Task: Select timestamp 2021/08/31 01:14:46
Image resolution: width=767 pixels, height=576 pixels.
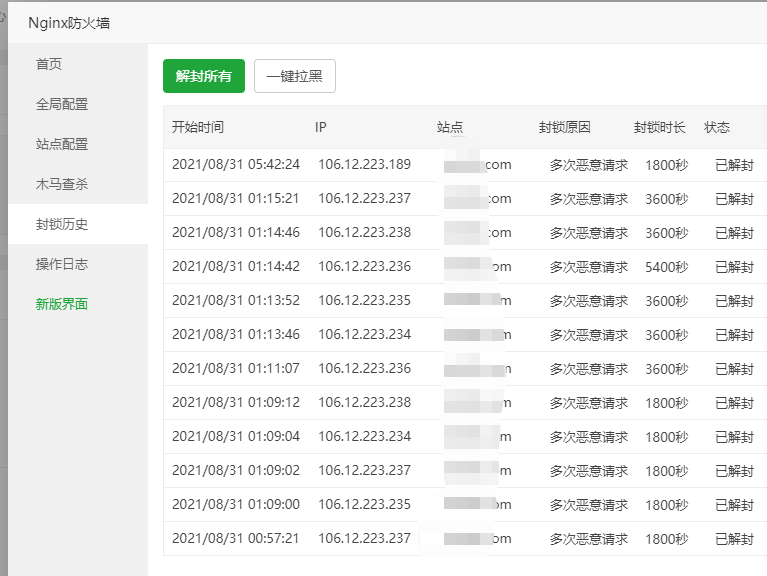Action: click(236, 232)
